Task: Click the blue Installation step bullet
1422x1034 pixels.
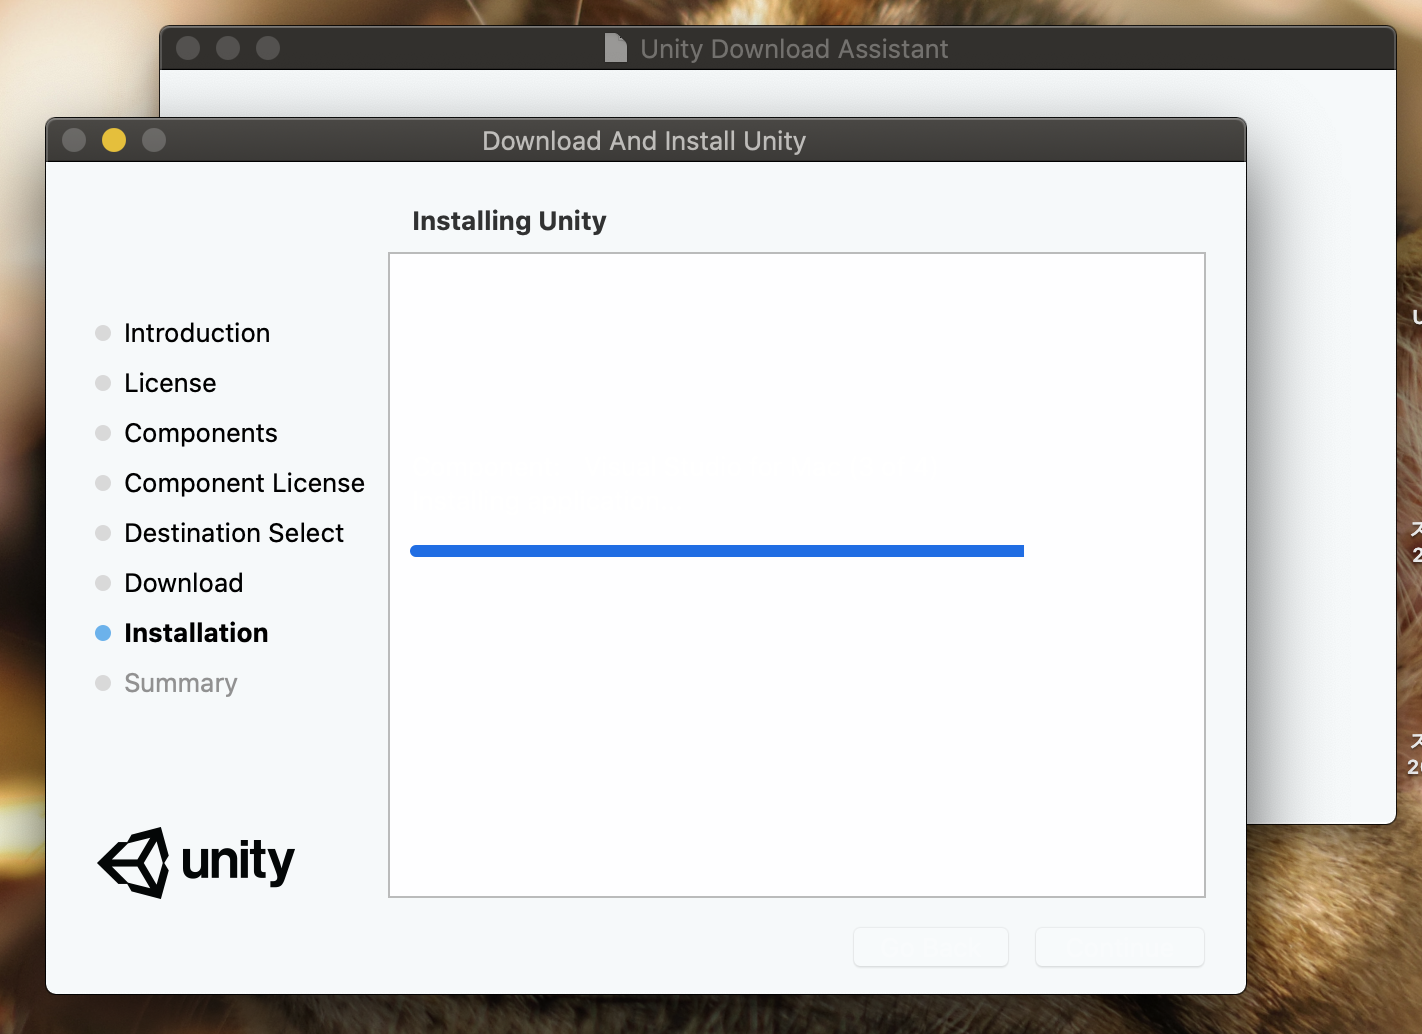Action: pyautogui.click(x=103, y=633)
